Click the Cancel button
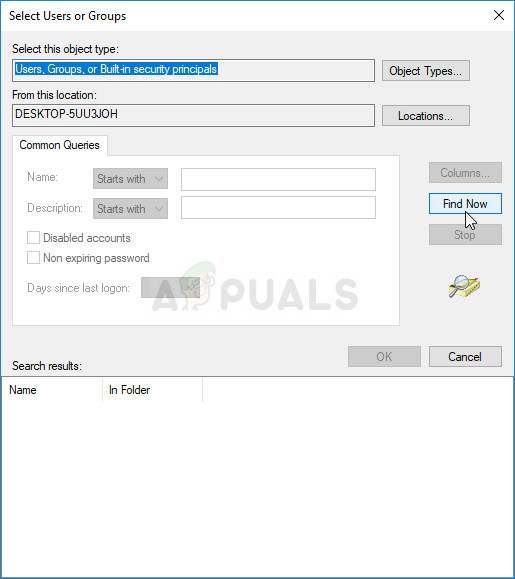The width and height of the screenshot is (515, 579). tap(465, 356)
